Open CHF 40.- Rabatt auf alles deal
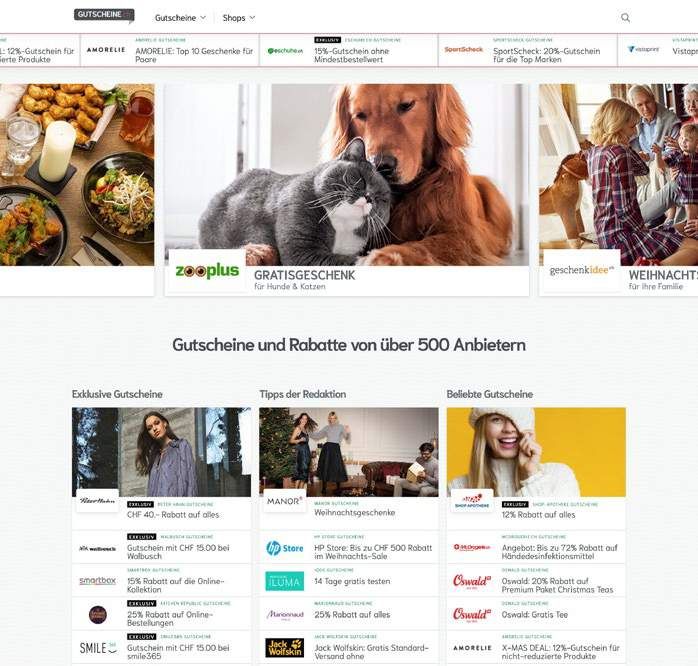The height and width of the screenshot is (666, 698). [x=173, y=515]
